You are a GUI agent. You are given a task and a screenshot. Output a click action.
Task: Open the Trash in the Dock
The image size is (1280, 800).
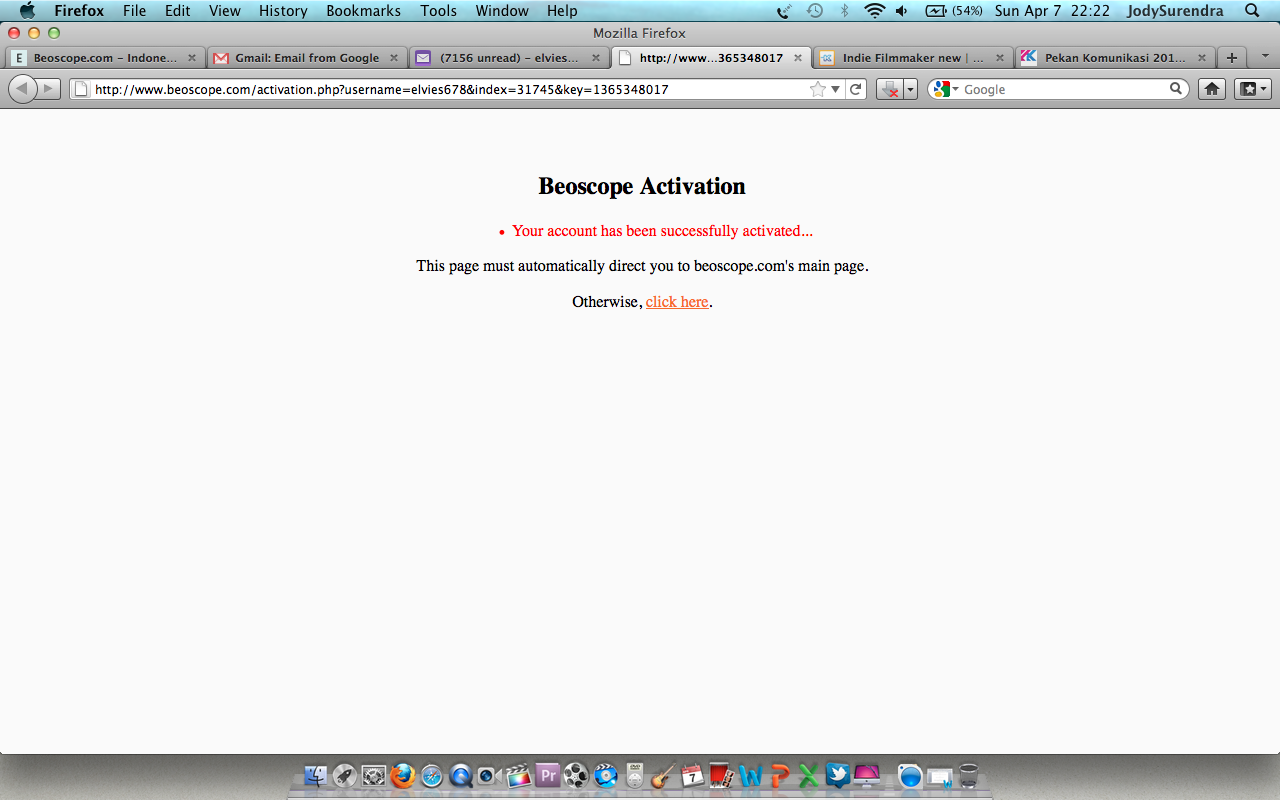click(x=969, y=775)
